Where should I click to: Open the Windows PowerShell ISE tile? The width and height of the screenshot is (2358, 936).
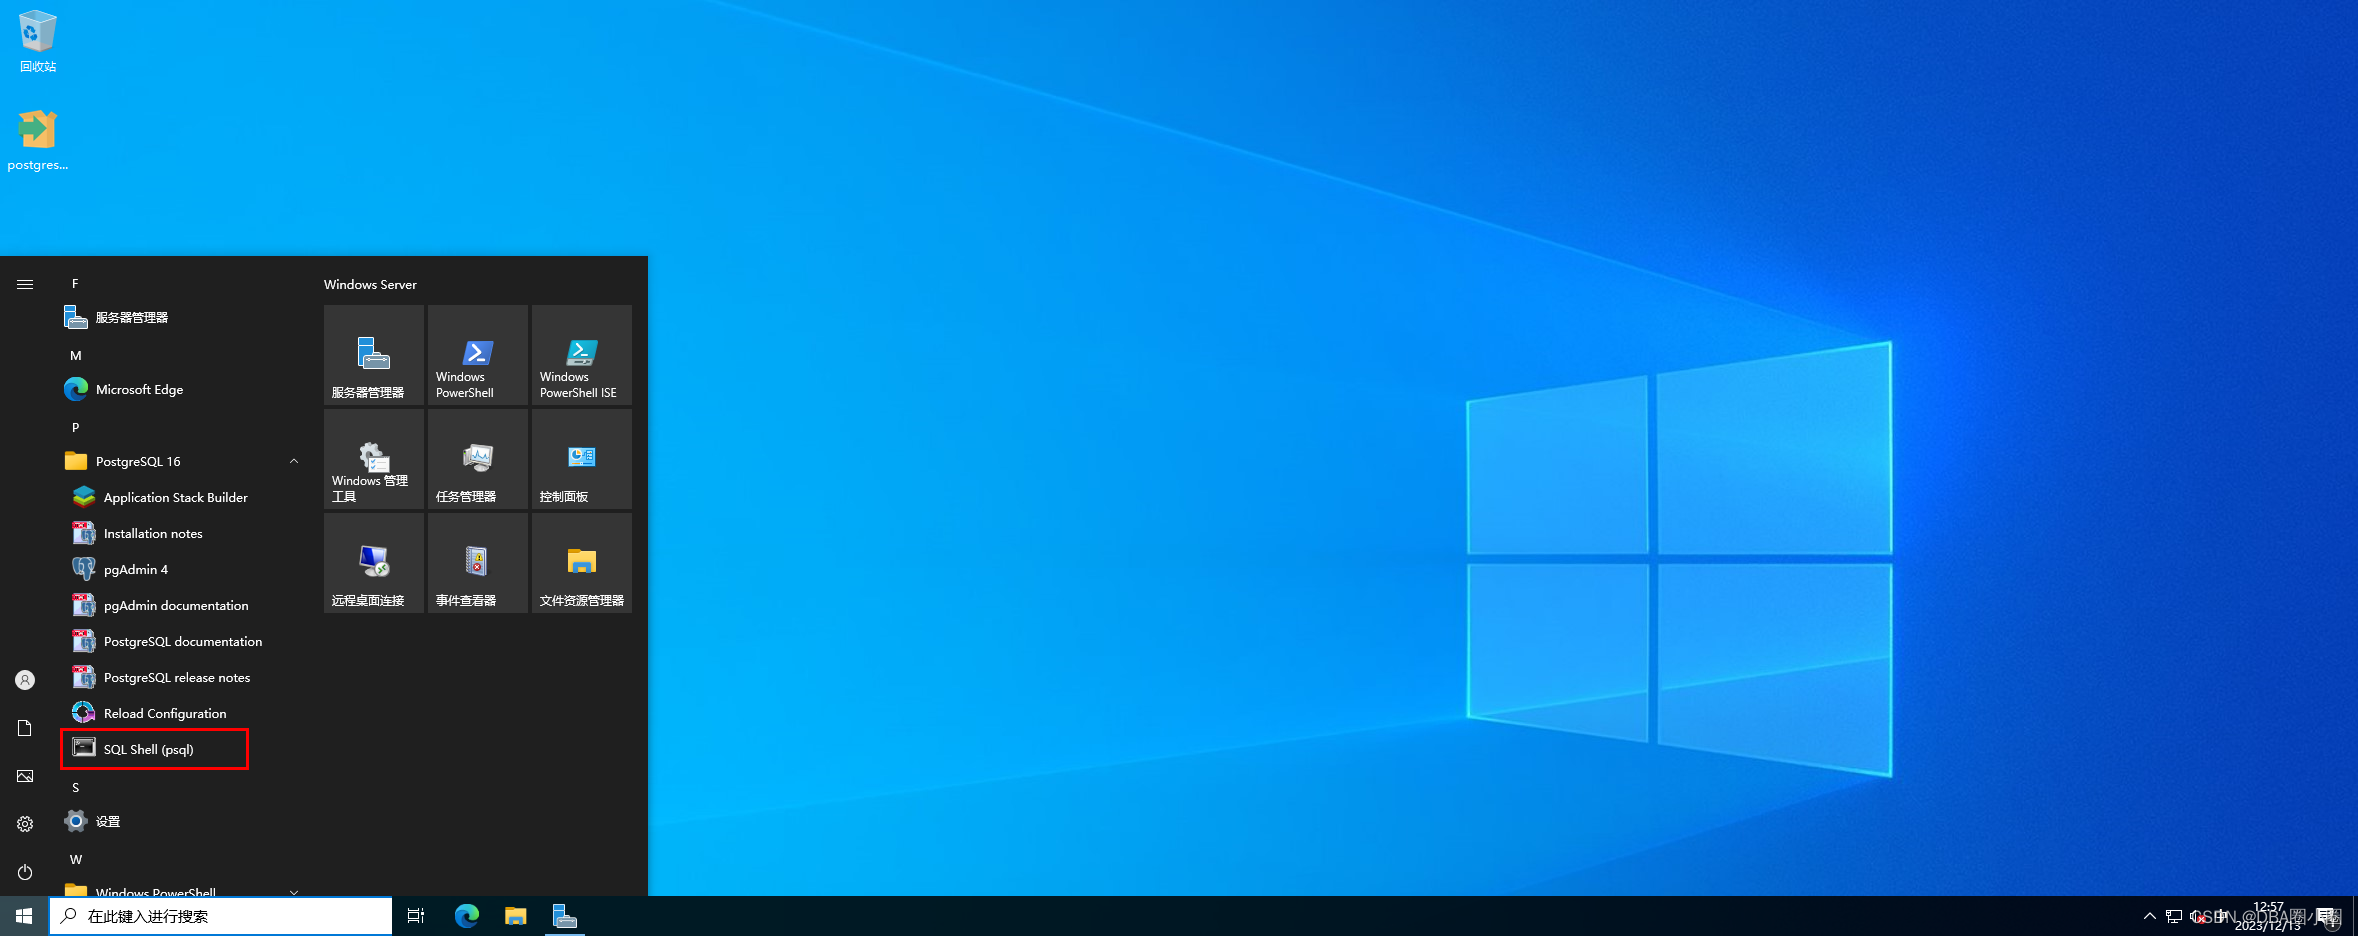[x=582, y=355]
